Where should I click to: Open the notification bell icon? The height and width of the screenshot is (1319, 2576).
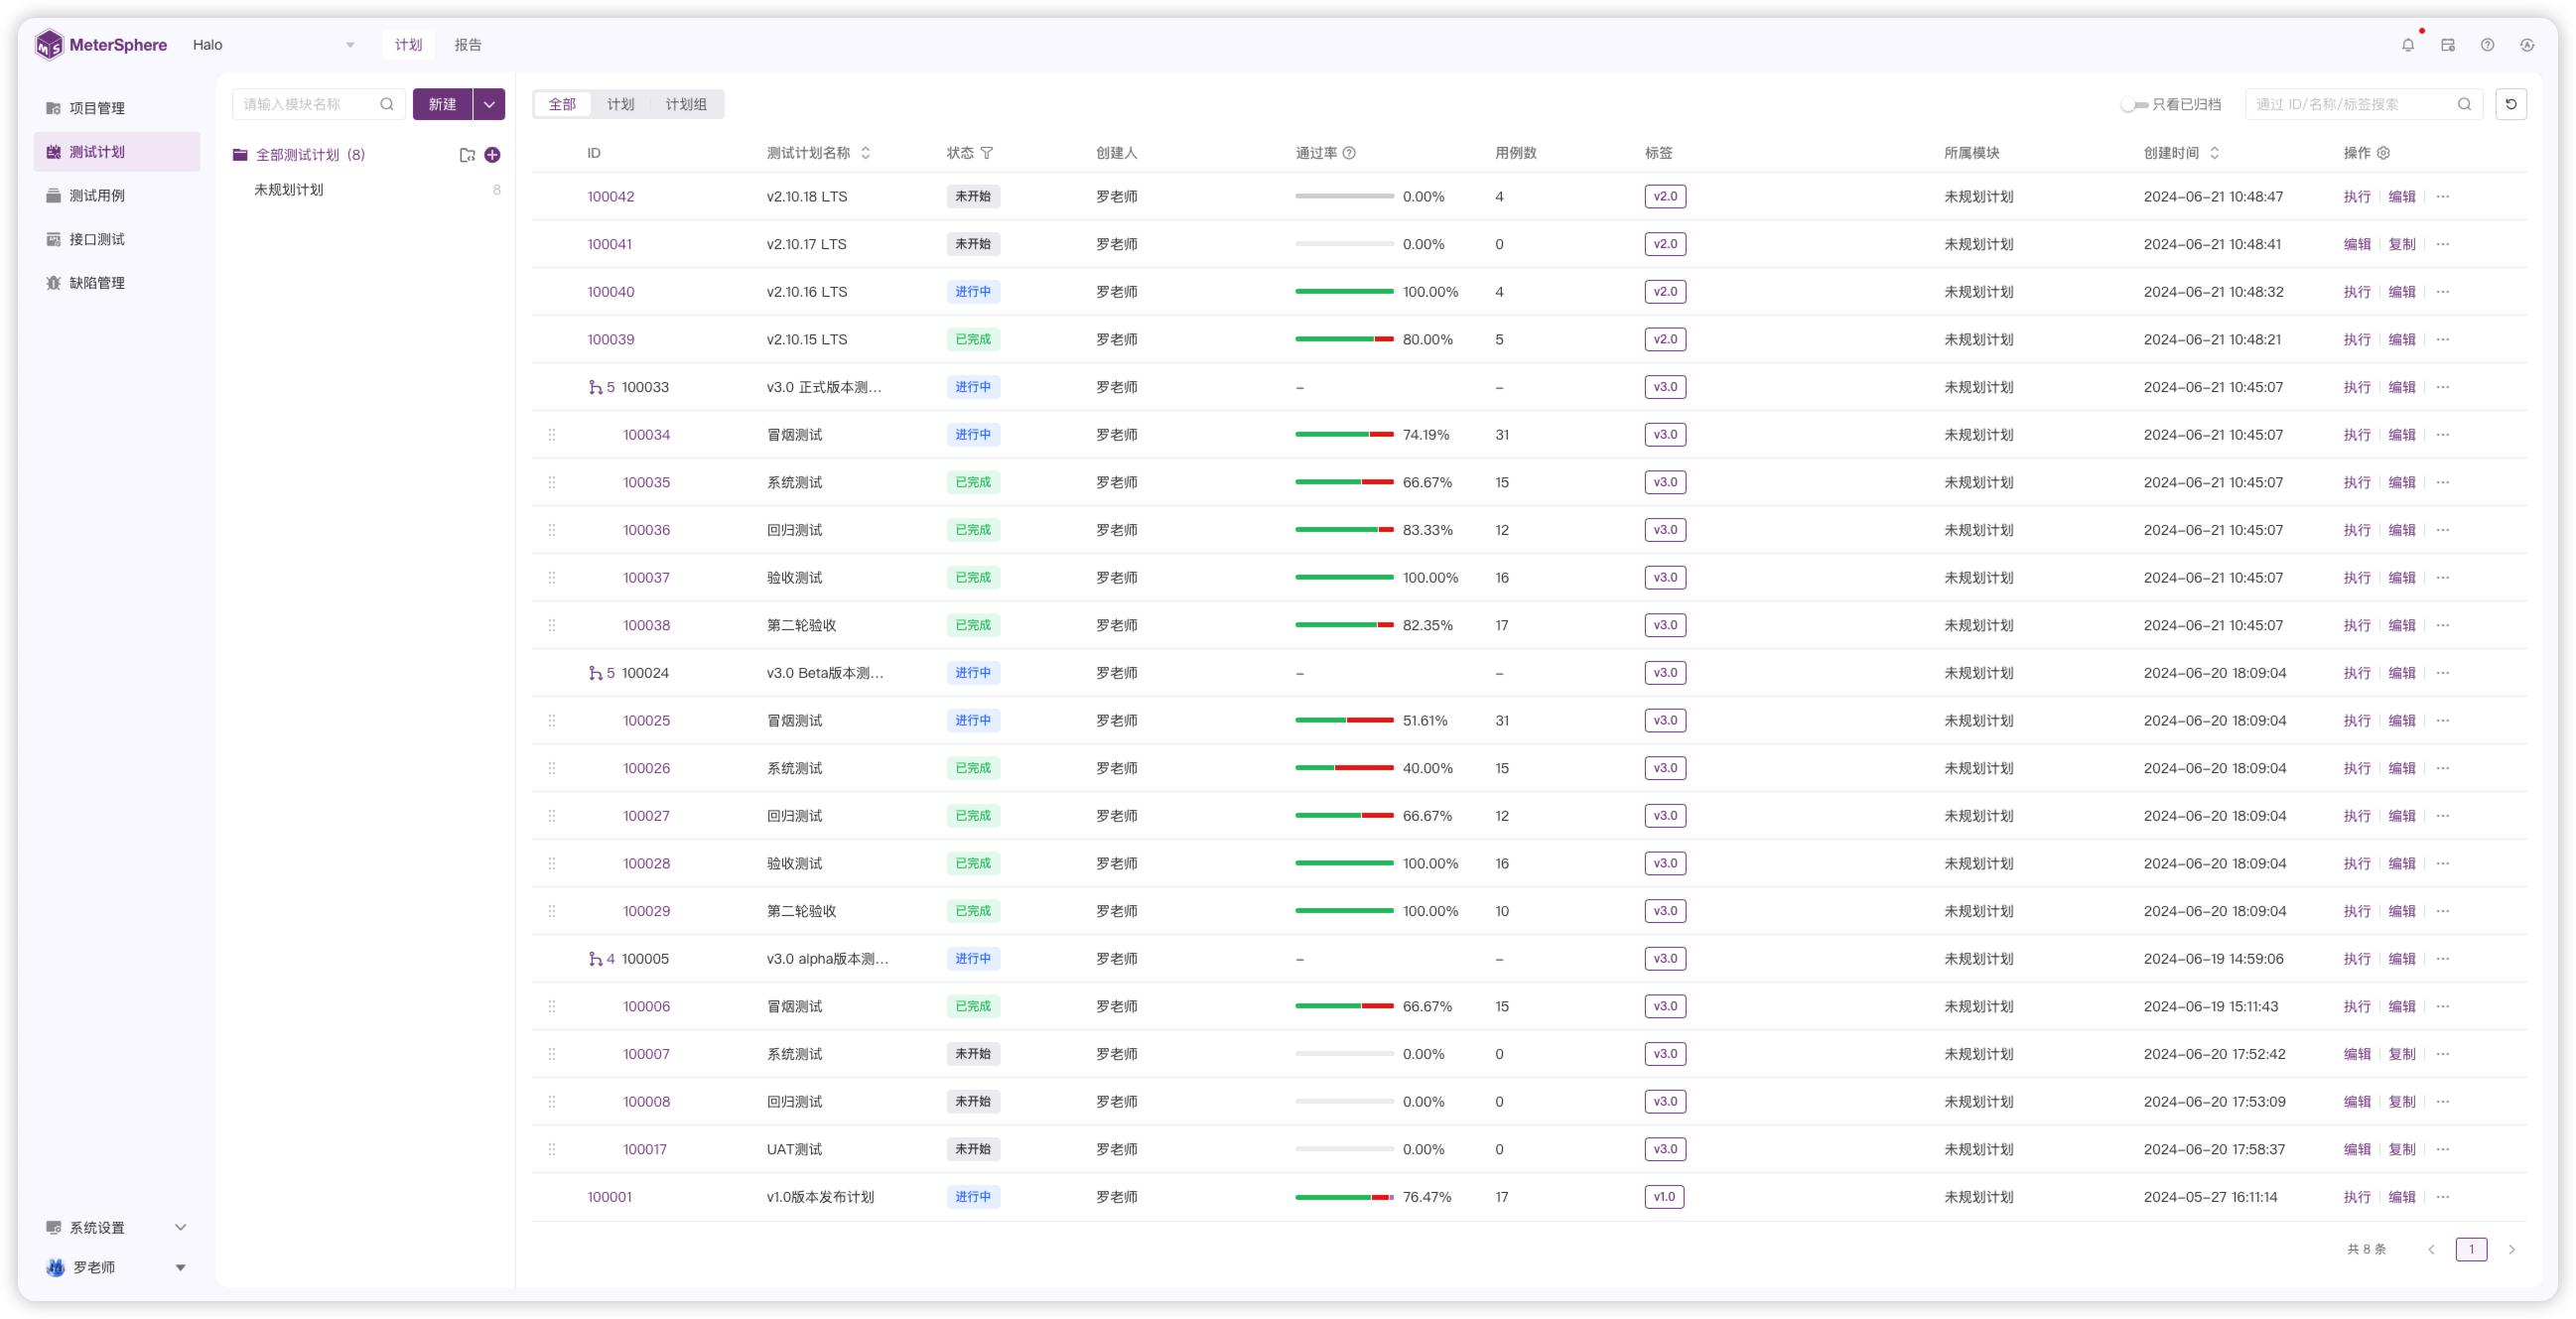(2407, 45)
